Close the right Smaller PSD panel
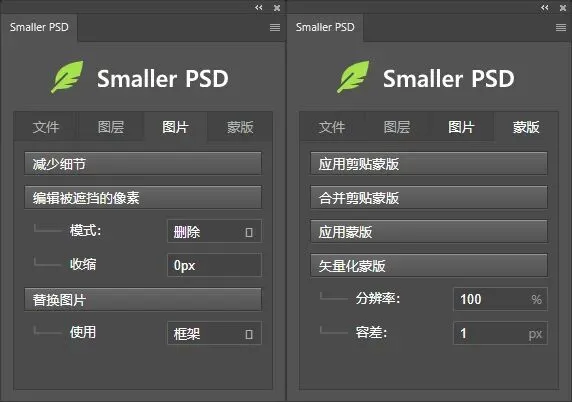 [x=563, y=8]
